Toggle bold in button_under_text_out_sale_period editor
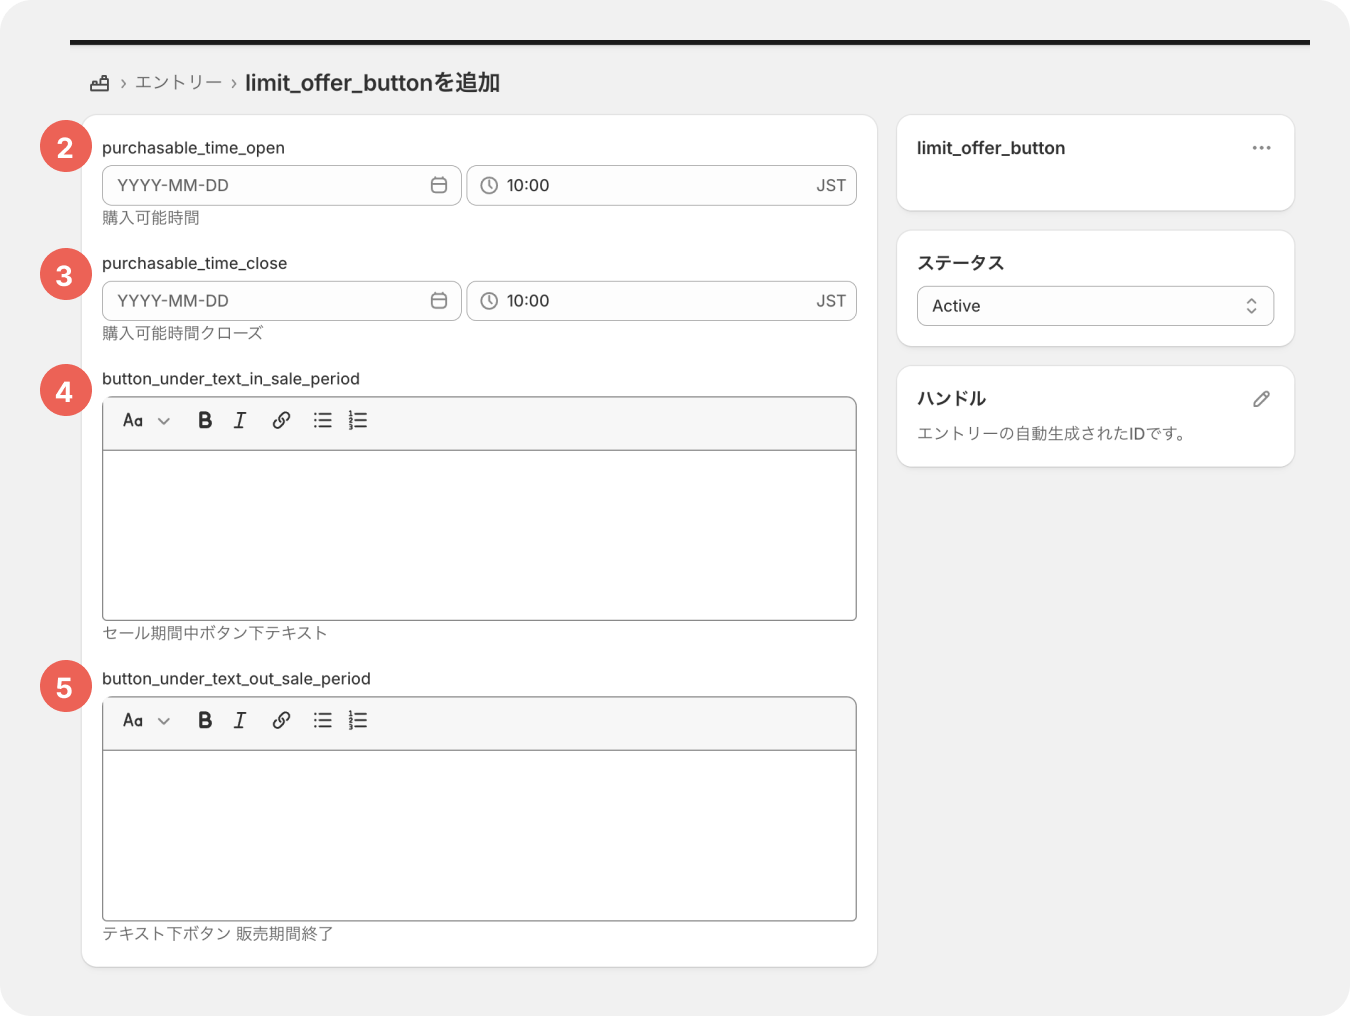1350x1016 pixels. click(x=205, y=721)
